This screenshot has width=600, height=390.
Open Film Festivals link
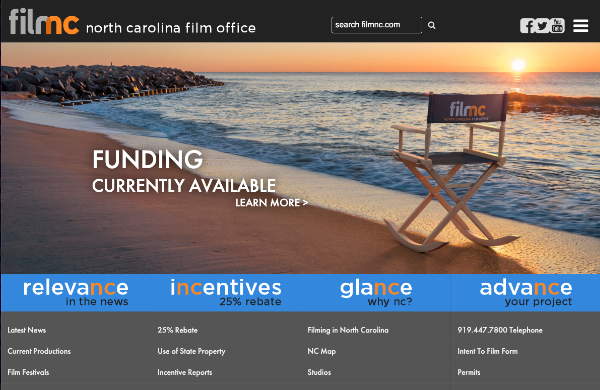point(28,372)
